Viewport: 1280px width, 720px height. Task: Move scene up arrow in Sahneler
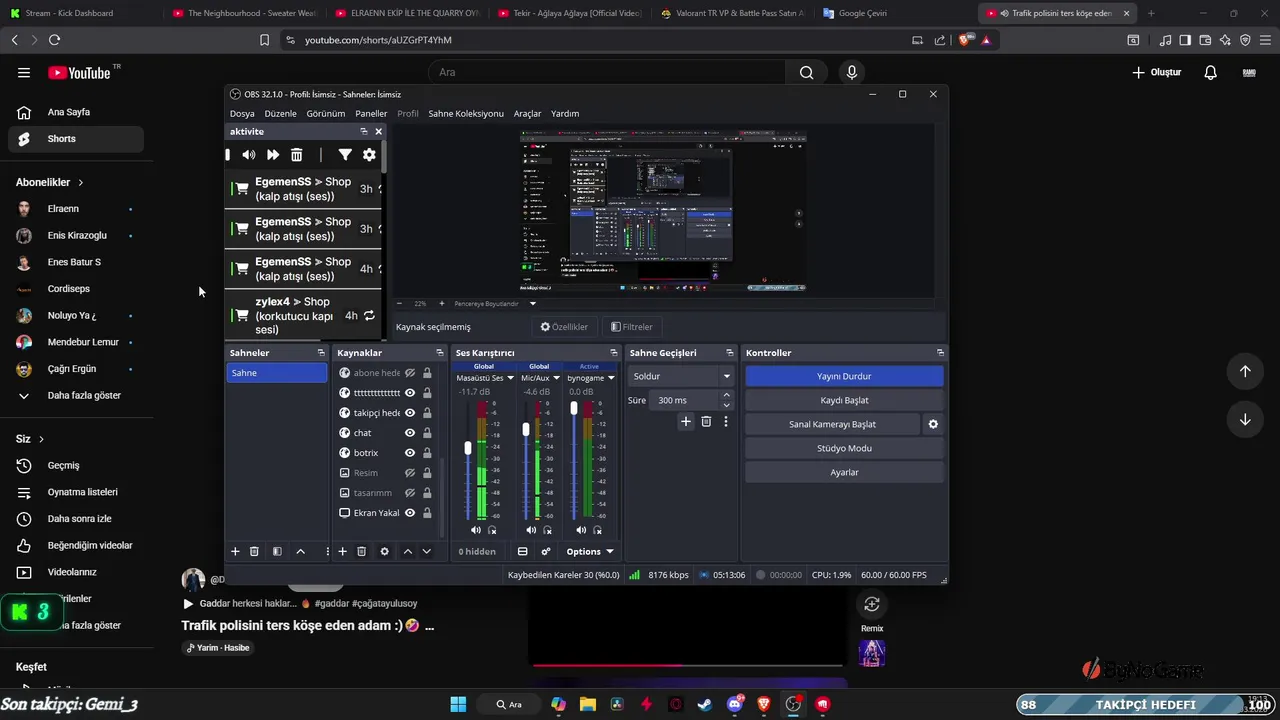click(300, 551)
